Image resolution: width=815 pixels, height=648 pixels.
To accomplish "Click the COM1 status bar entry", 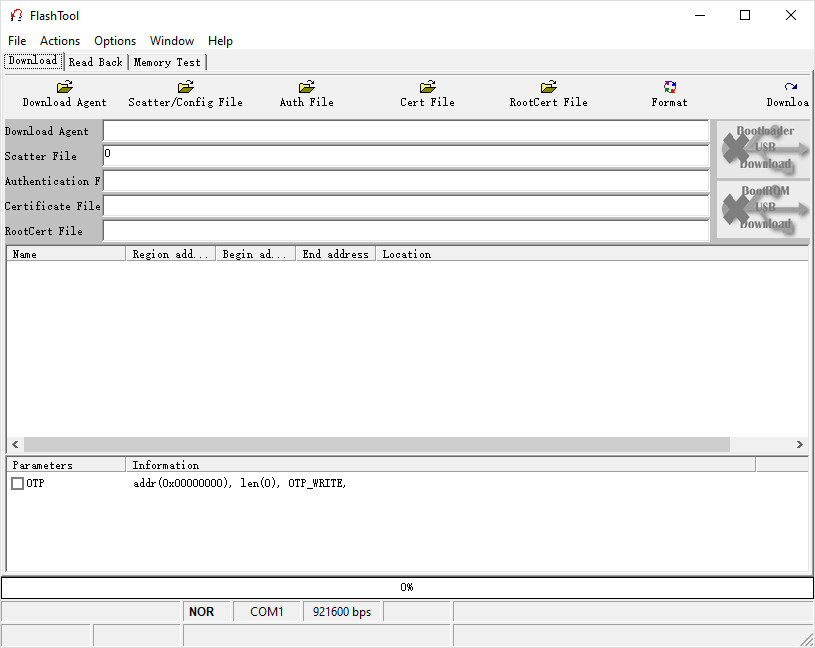I will [267, 612].
